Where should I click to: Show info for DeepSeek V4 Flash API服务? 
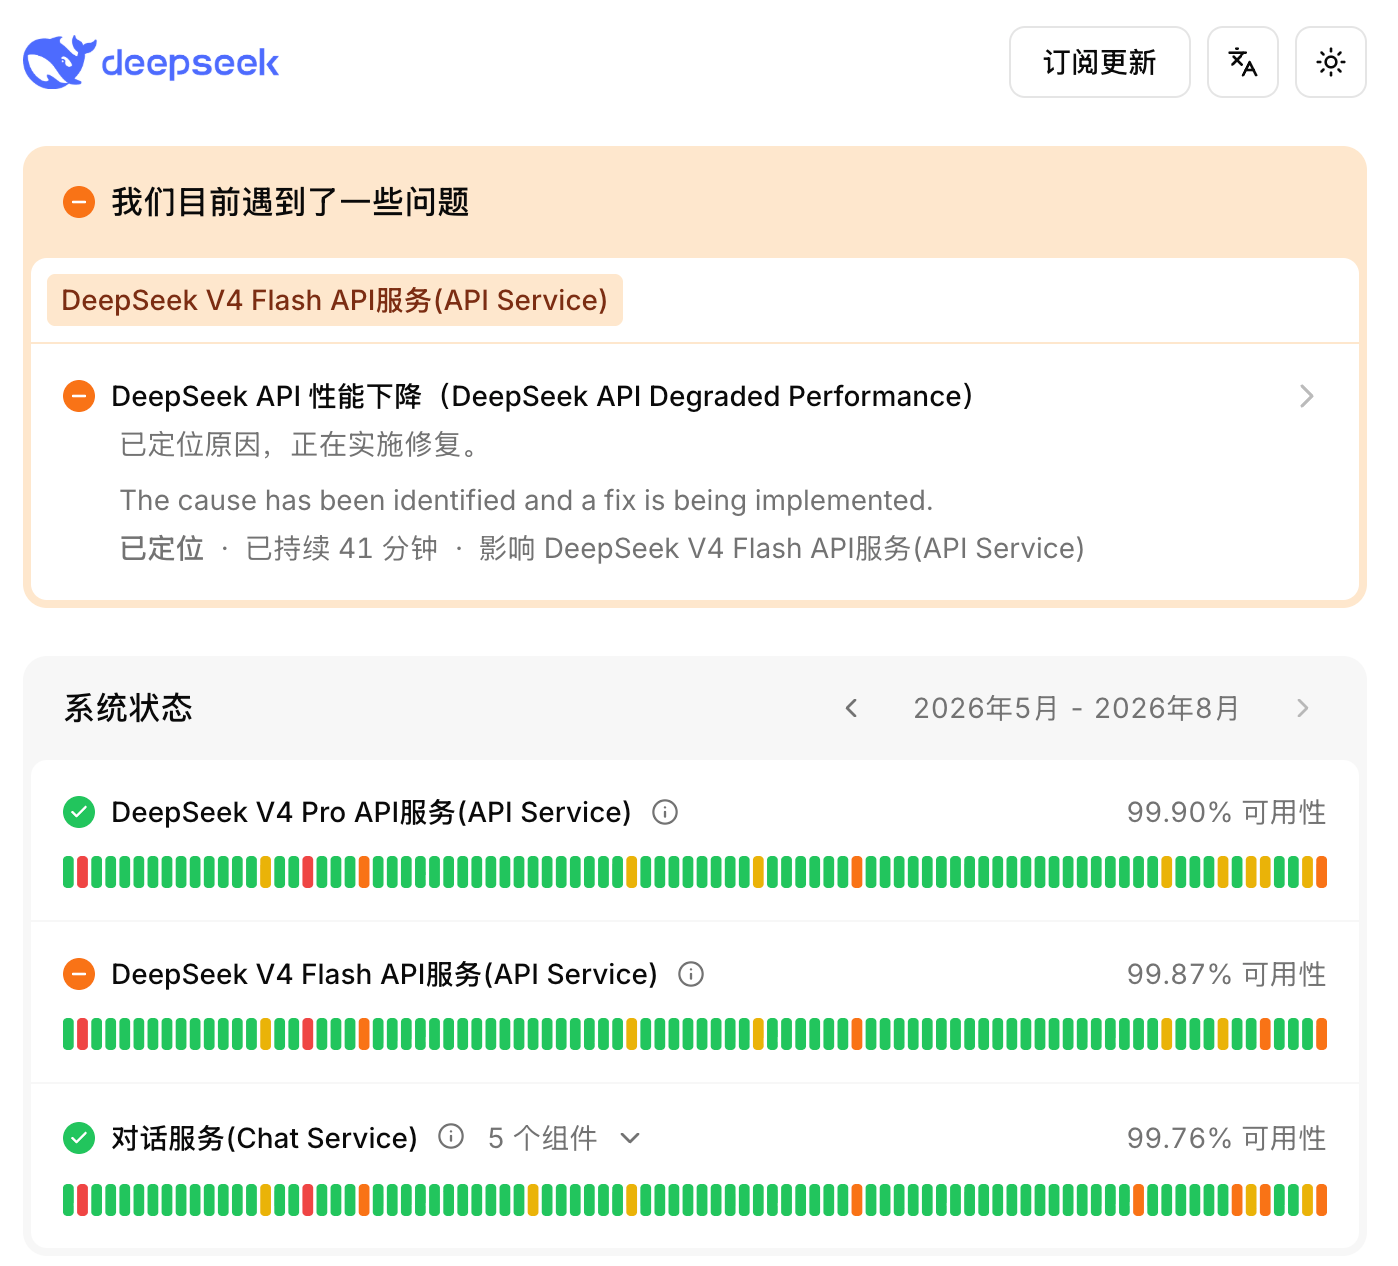(691, 974)
